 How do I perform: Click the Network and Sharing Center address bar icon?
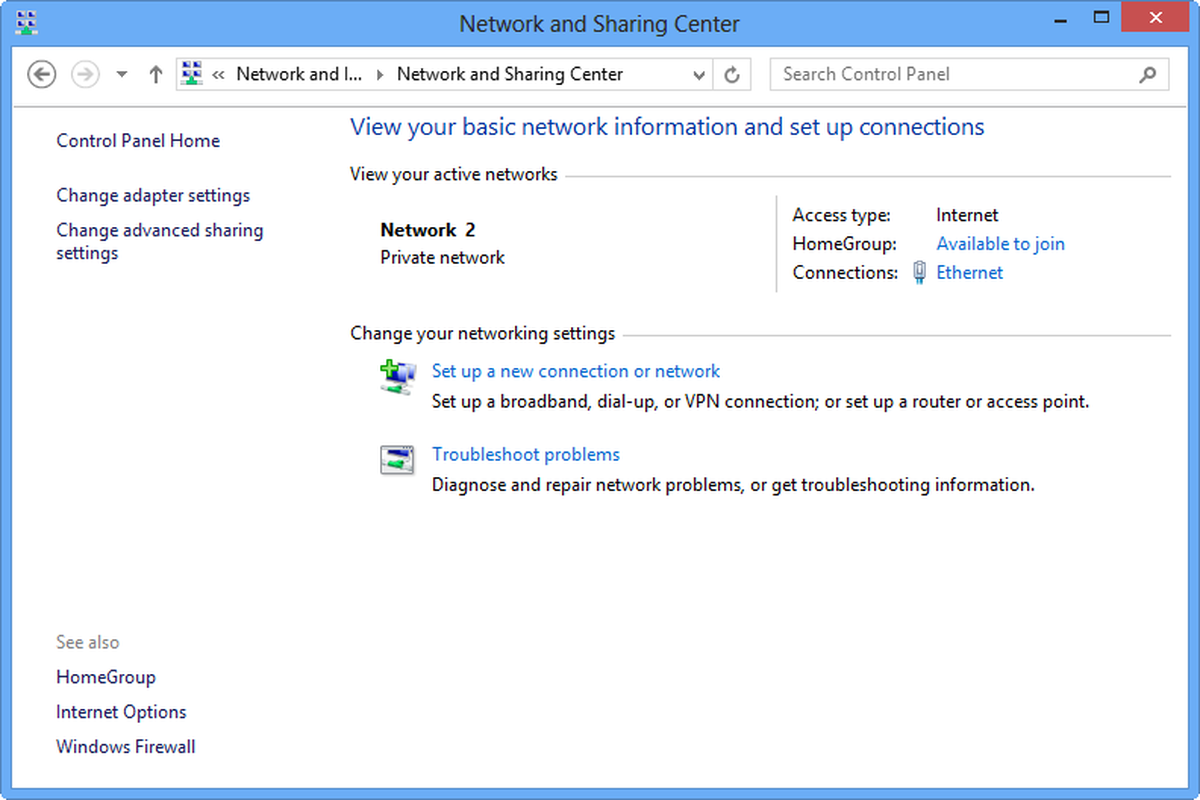coord(191,73)
